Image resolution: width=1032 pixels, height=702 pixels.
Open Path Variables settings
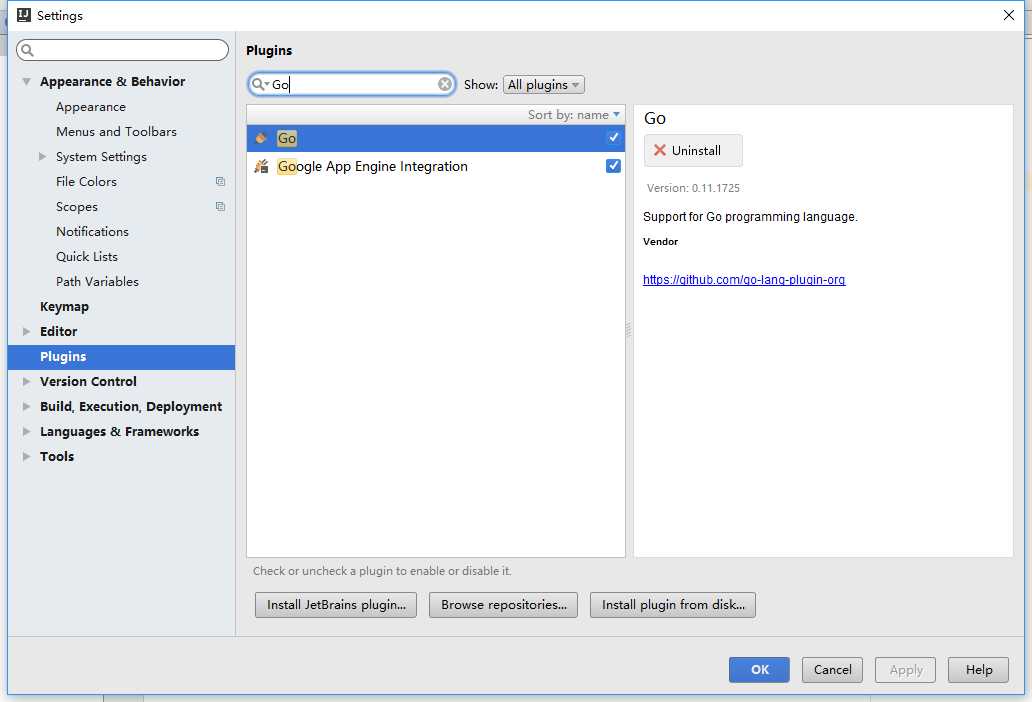pyautogui.click(x=97, y=282)
